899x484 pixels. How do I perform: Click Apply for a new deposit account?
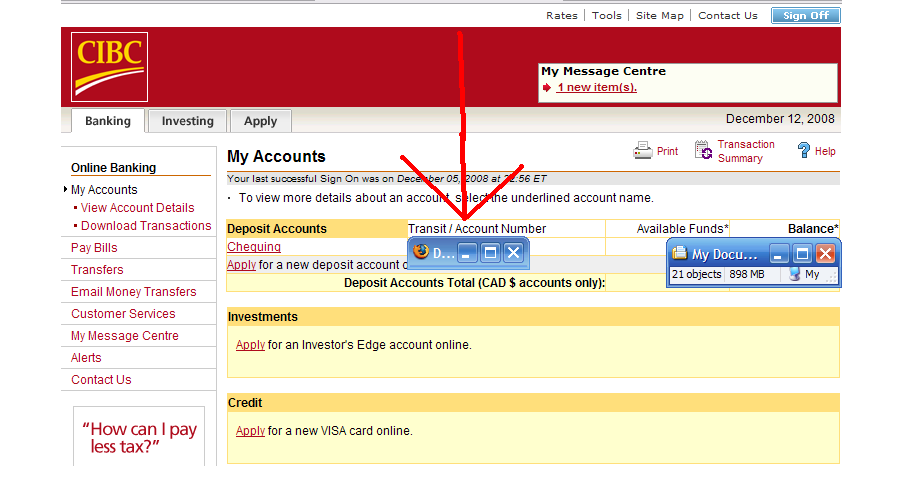click(x=241, y=265)
